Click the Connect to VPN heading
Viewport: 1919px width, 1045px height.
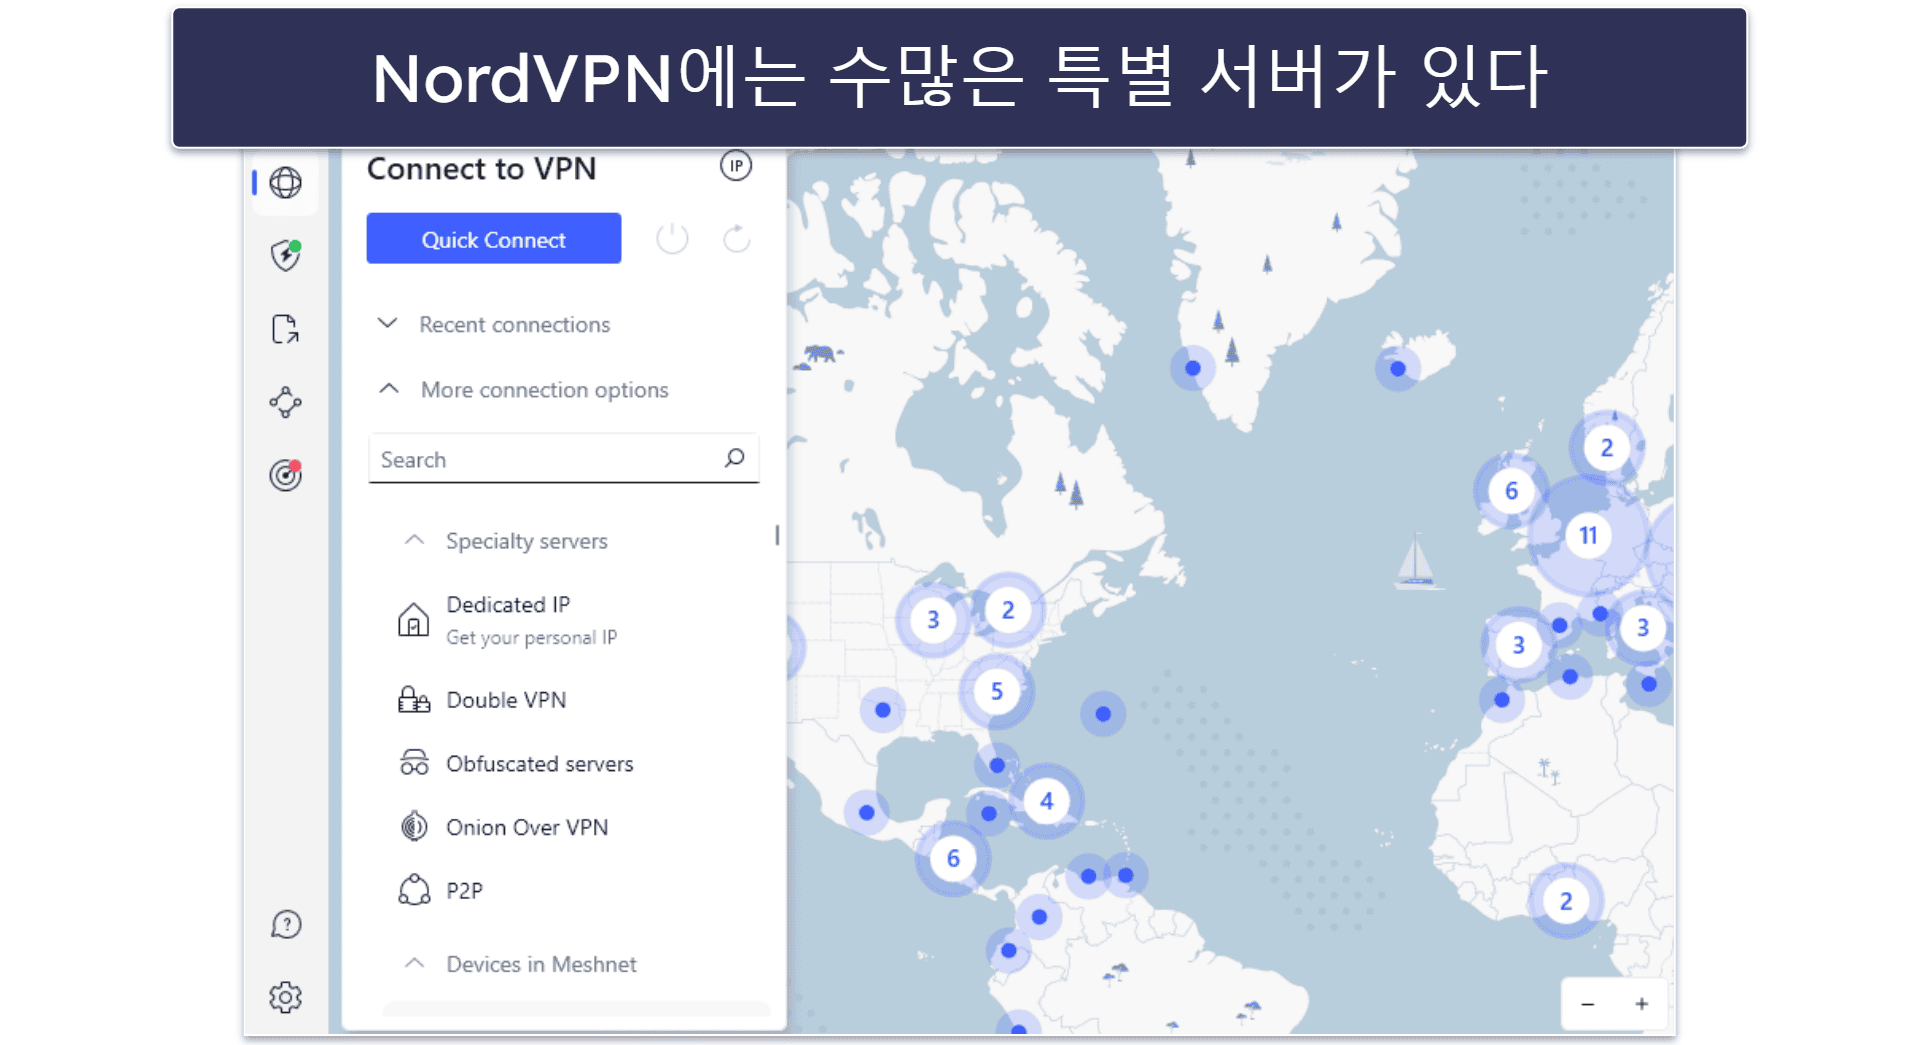tap(481, 168)
